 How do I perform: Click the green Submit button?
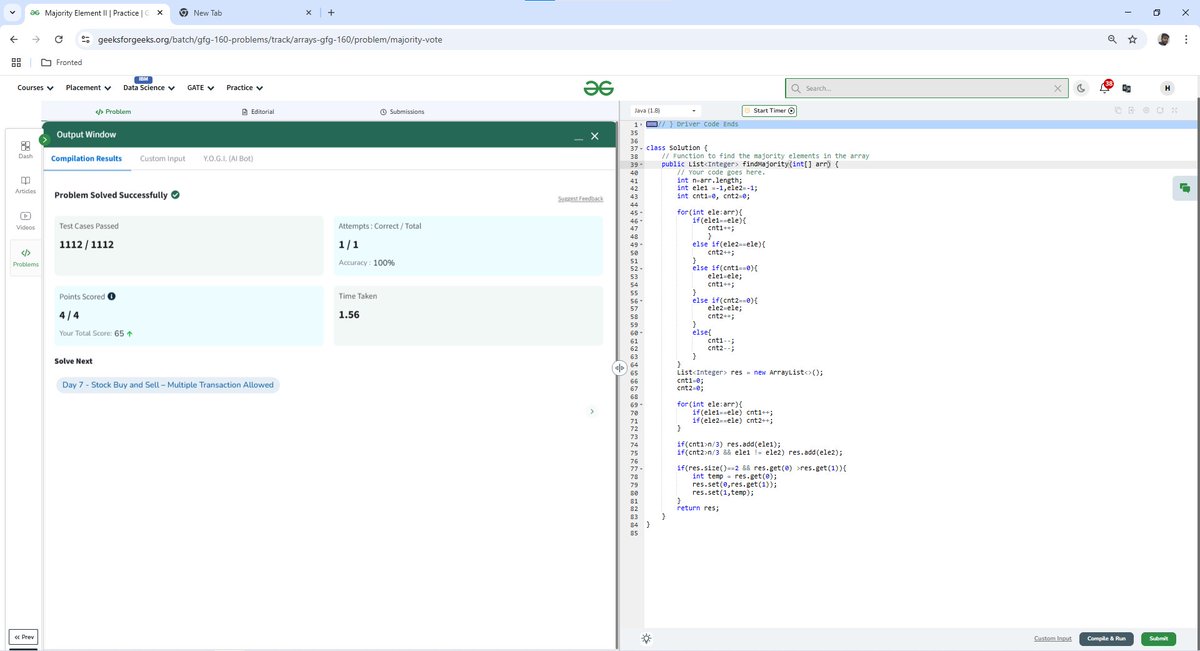(x=1158, y=638)
